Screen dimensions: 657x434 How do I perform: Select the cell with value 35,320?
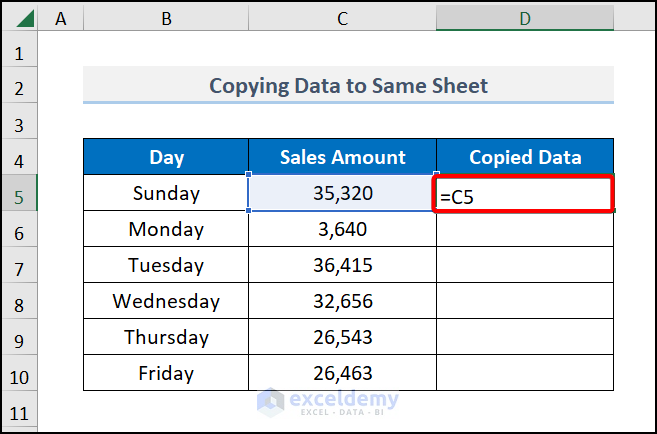[342, 194]
